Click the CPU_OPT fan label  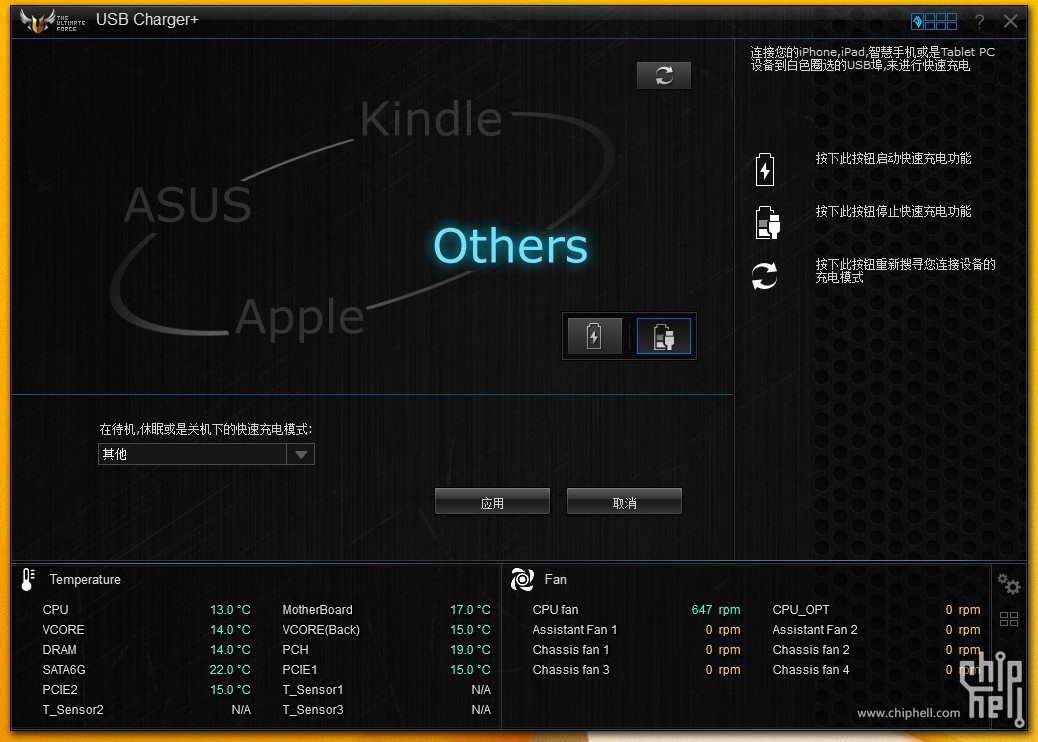[x=801, y=610]
